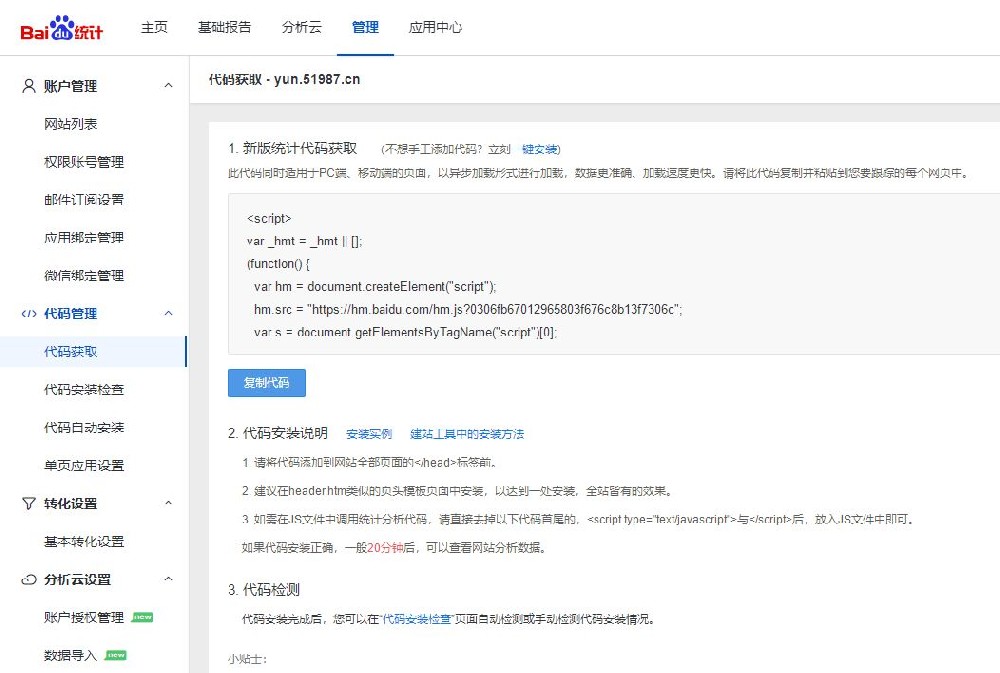Collapse the 转化设置 section chevron
The height and width of the screenshot is (673, 1000).
168,504
